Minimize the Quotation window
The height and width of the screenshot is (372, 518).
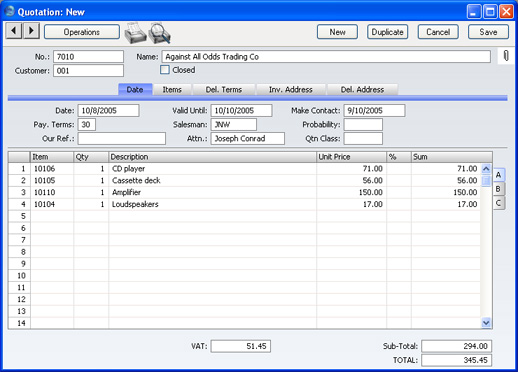tap(474, 12)
